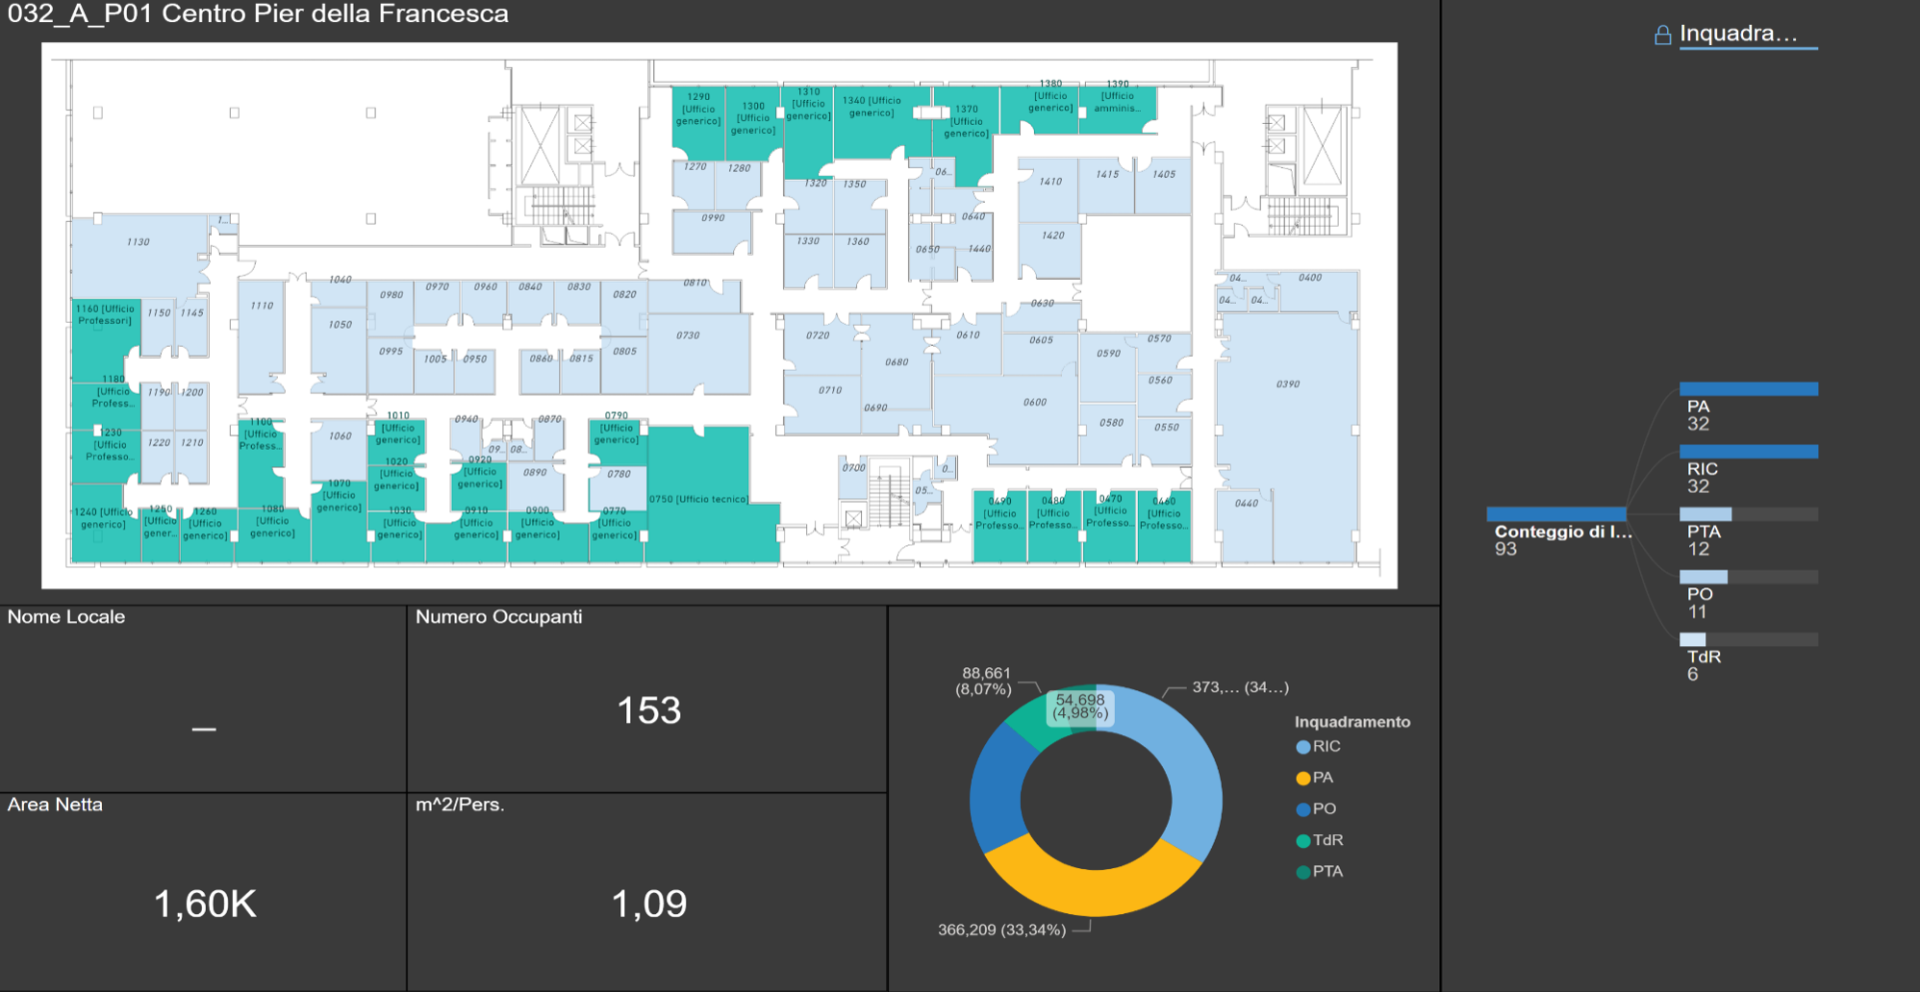Click the lock icon beside Inquadra header
1920x992 pixels.
point(1662,35)
